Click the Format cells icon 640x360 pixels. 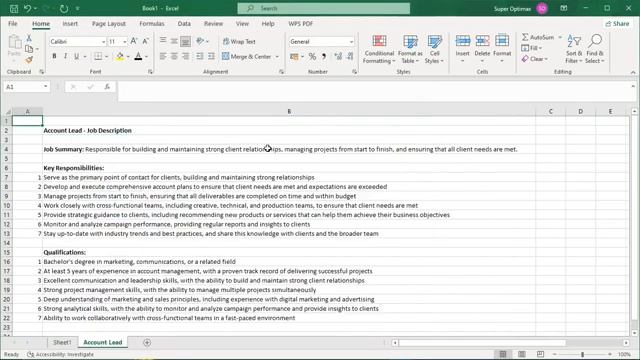point(502,41)
